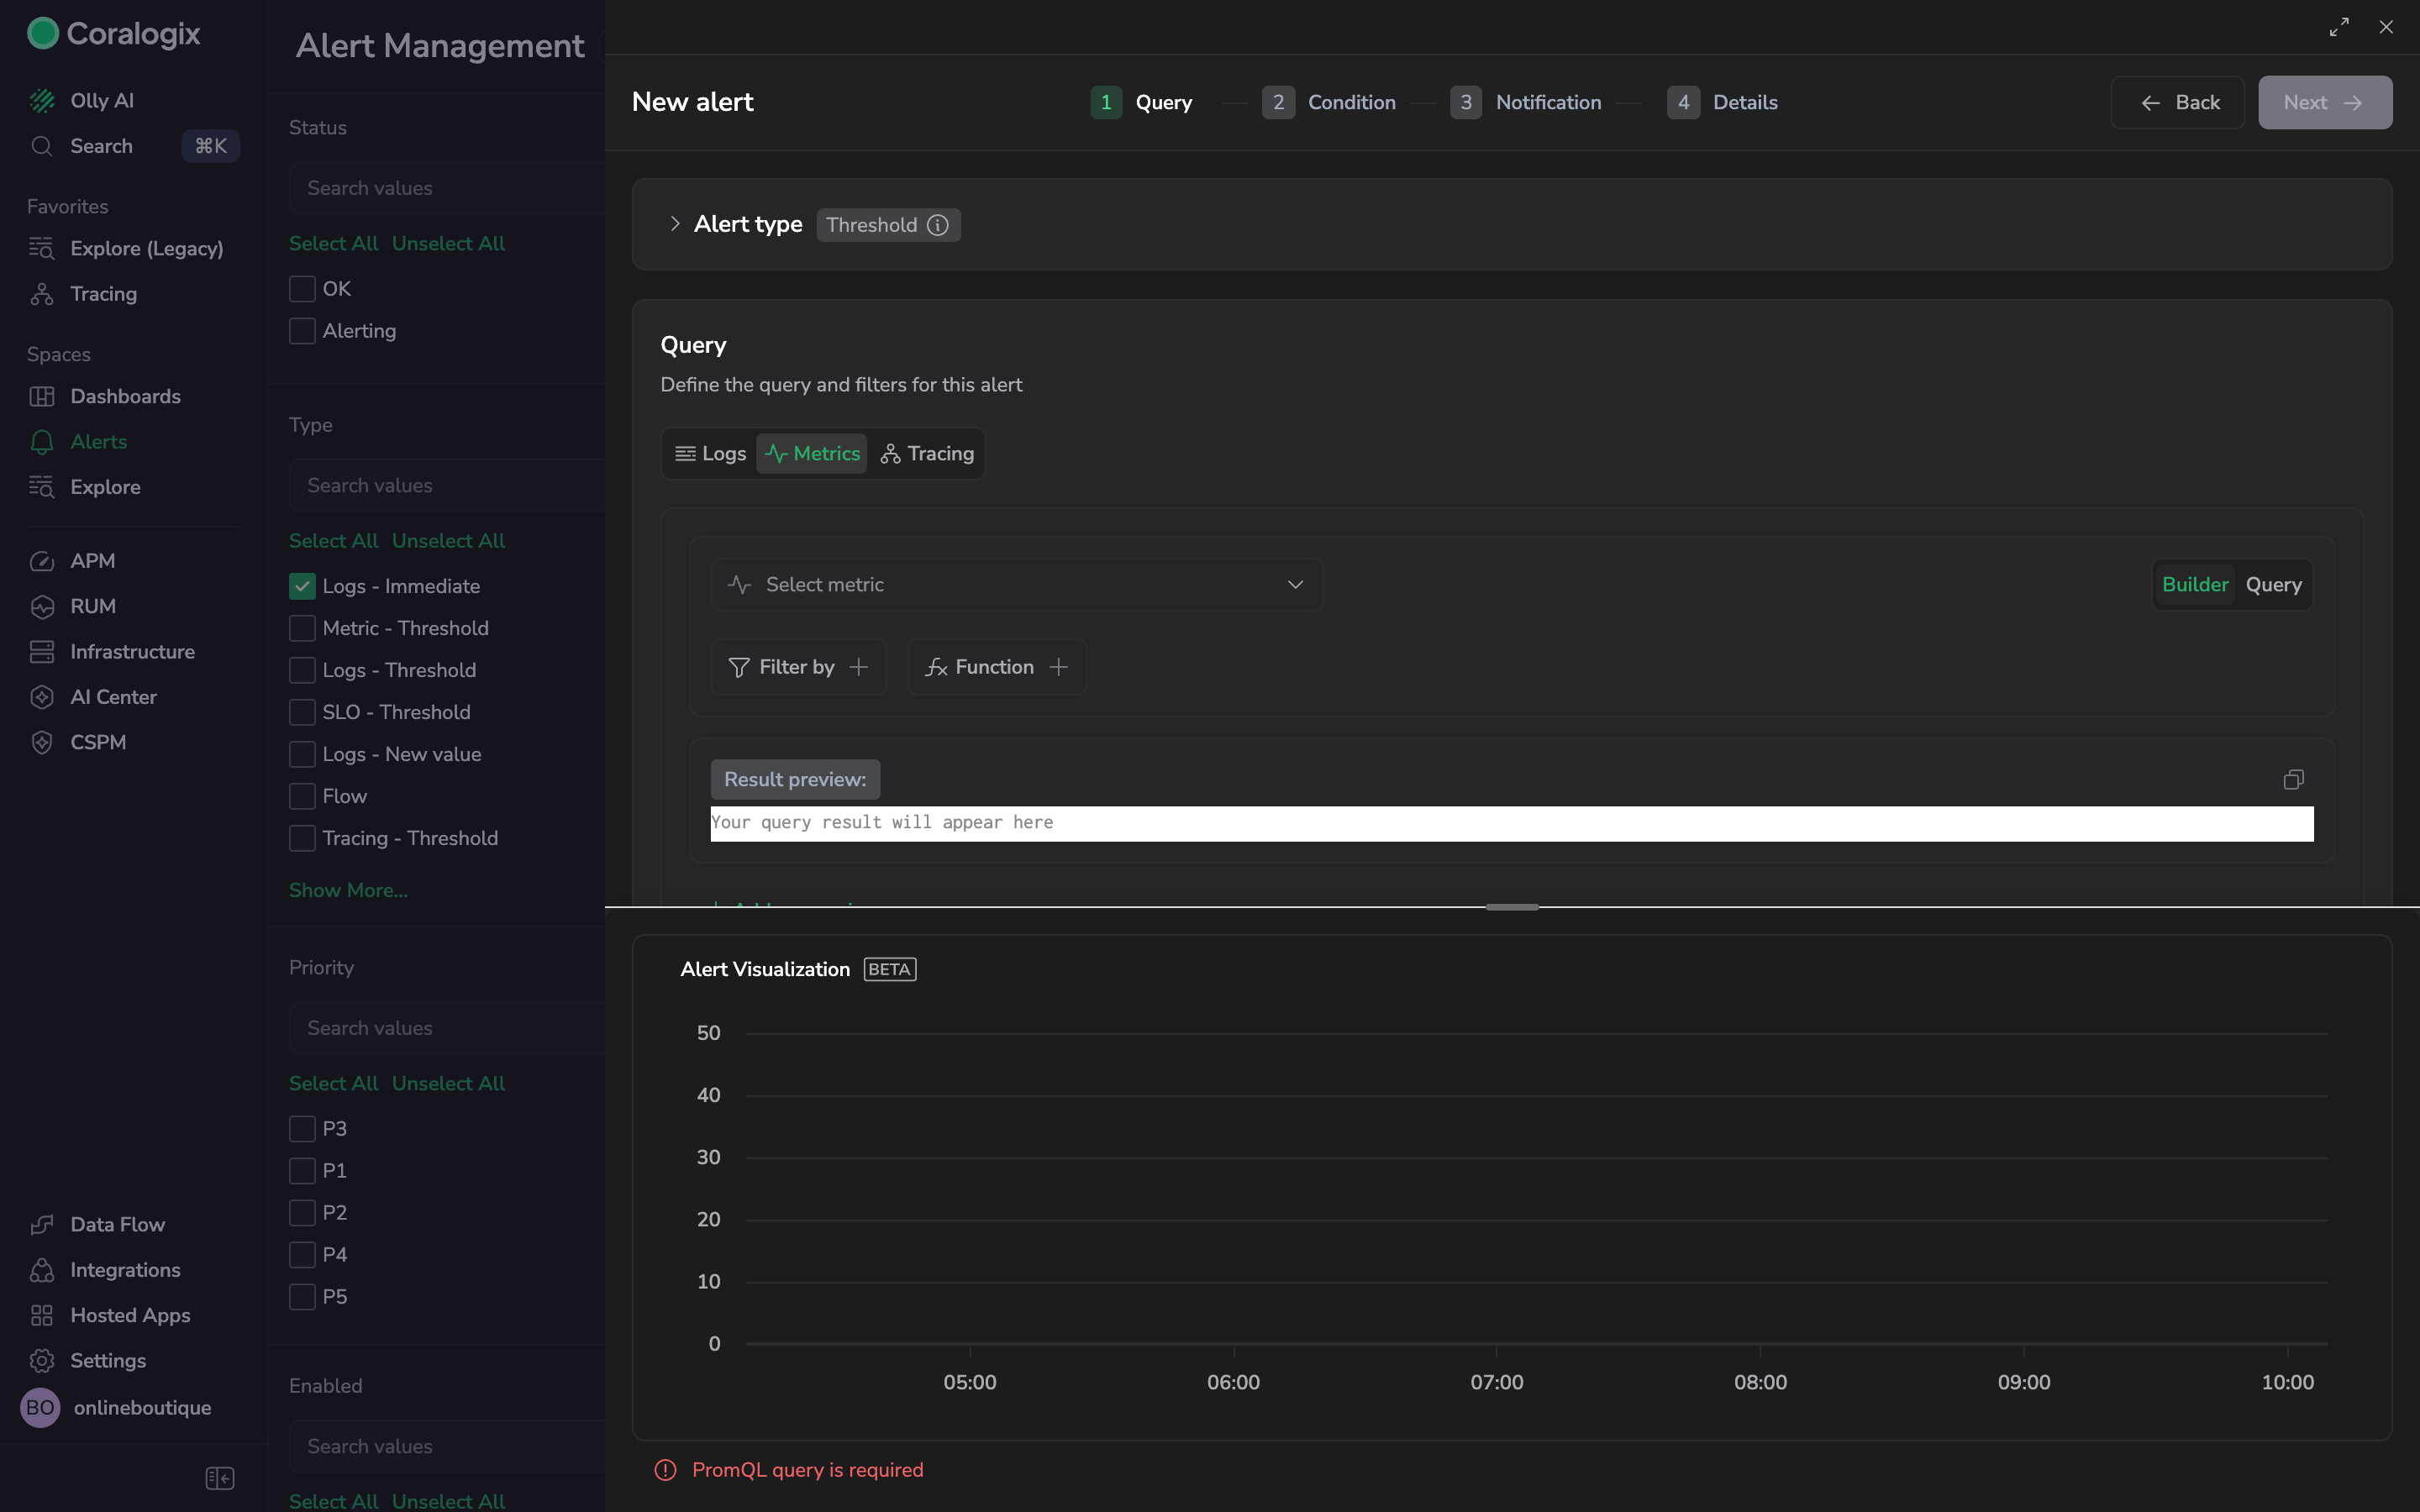Go to Condition step
This screenshot has width=2420, height=1512.
pyautogui.click(x=1329, y=102)
